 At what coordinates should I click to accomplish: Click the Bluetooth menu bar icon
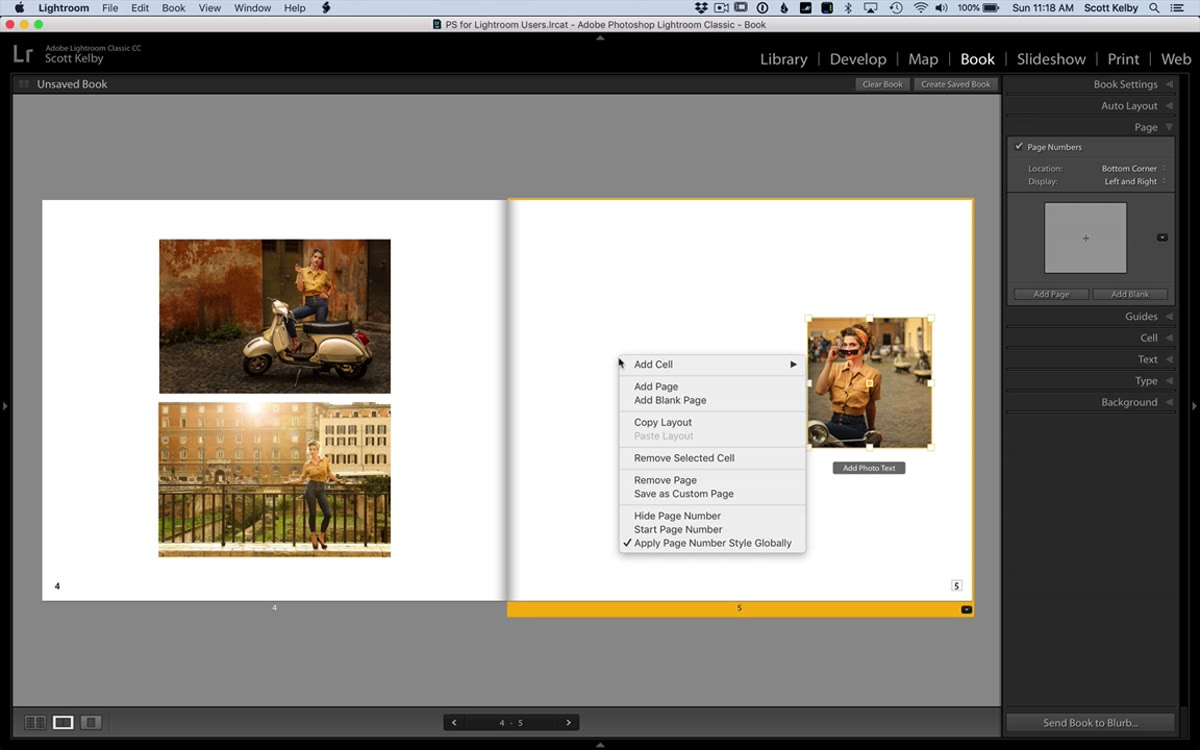click(x=848, y=8)
